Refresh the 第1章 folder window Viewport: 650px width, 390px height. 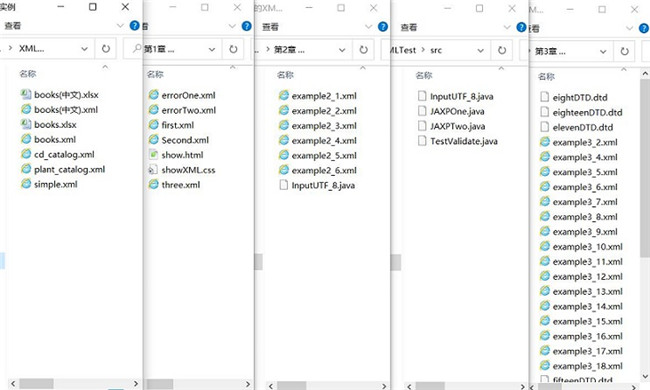click(233, 49)
